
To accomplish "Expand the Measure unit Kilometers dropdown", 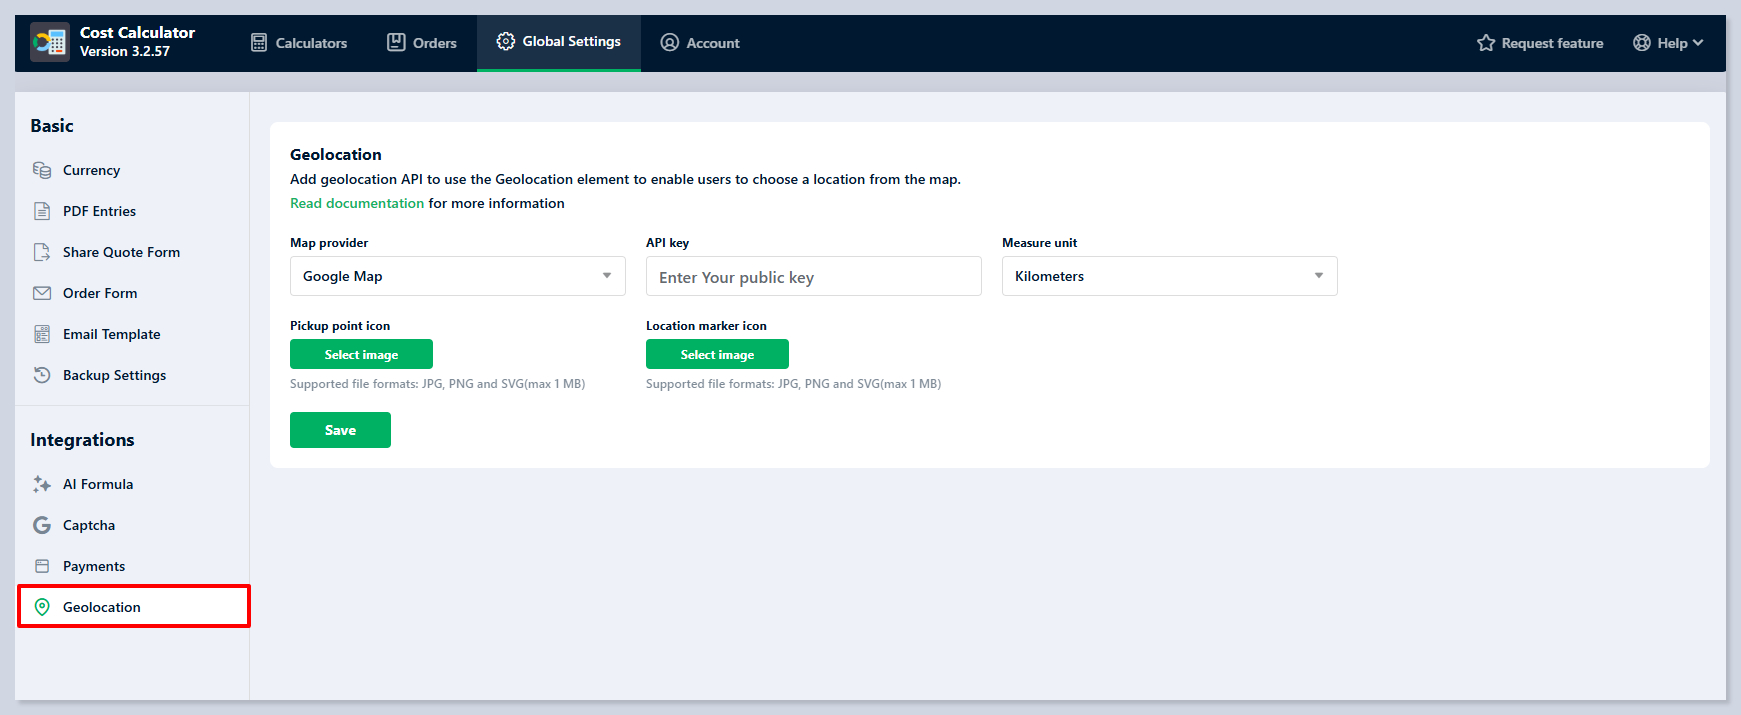I will tap(1169, 276).
